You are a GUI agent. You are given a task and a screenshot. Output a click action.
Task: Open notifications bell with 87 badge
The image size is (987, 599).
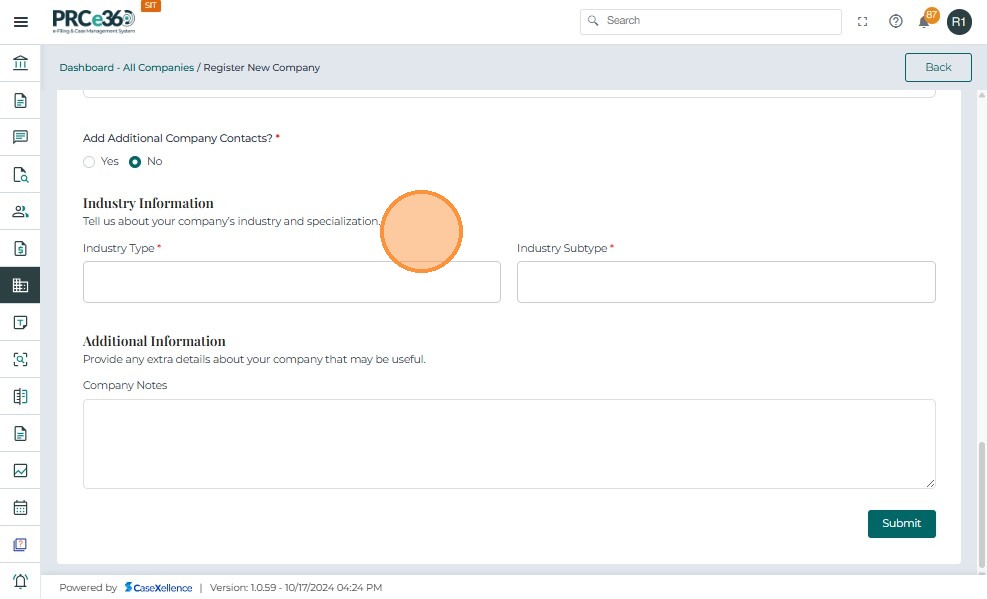pos(925,21)
